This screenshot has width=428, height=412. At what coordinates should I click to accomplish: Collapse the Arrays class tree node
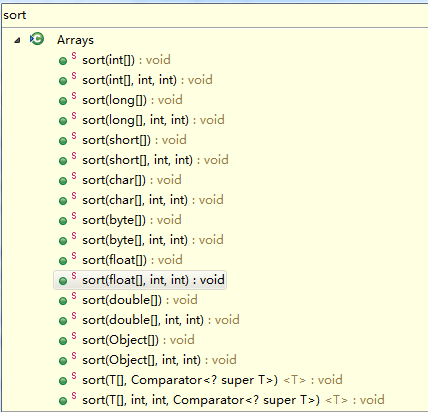pyautogui.click(x=17, y=40)
